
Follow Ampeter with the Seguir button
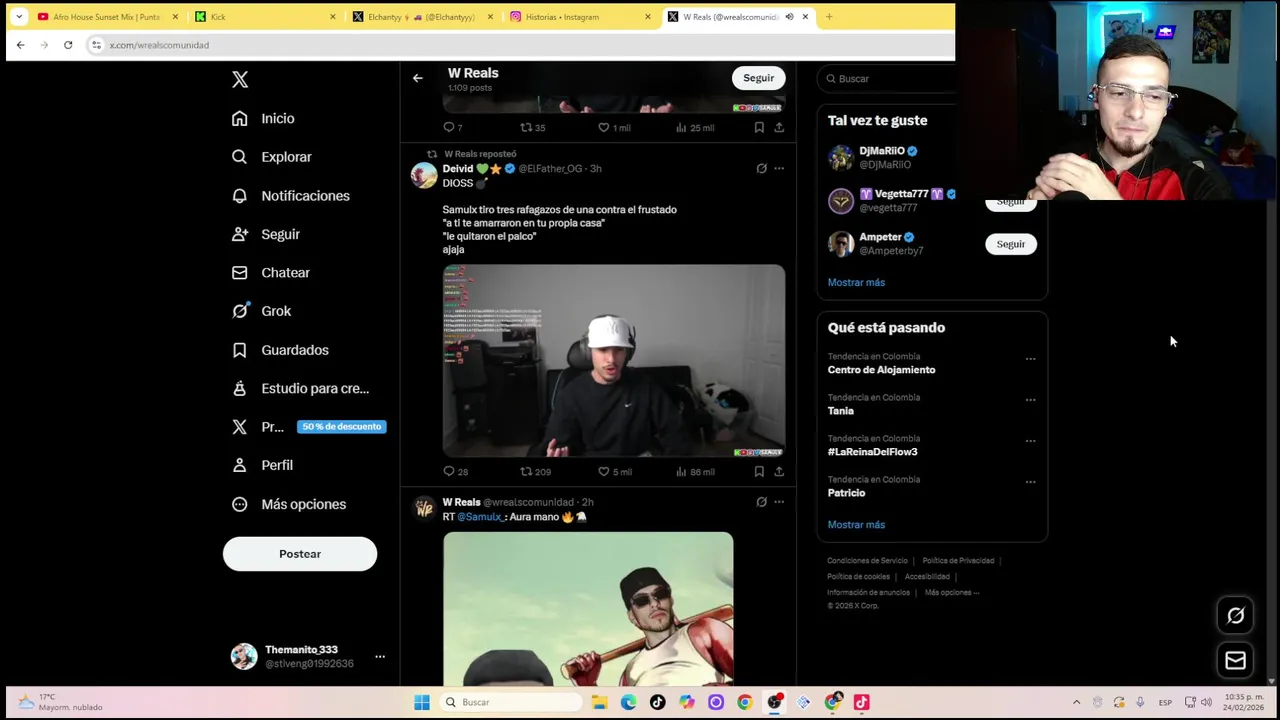[x=1011, y=244]
